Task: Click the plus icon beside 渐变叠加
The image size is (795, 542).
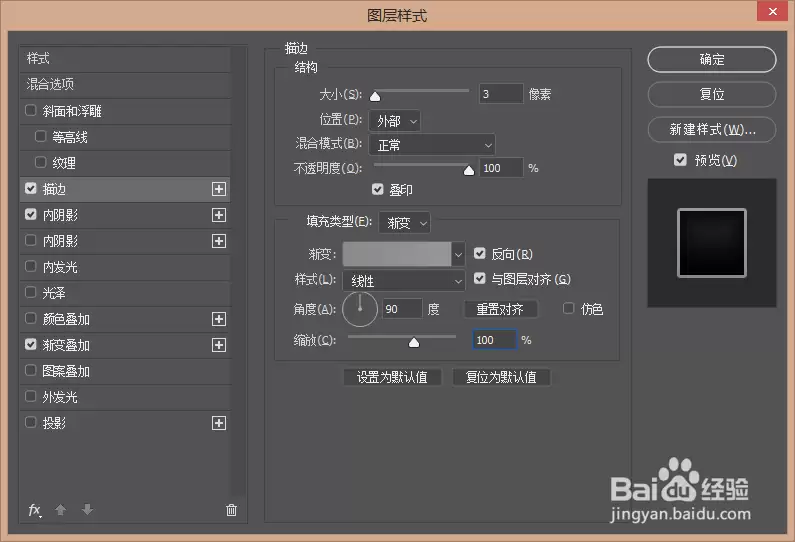Action: [219, 345]
